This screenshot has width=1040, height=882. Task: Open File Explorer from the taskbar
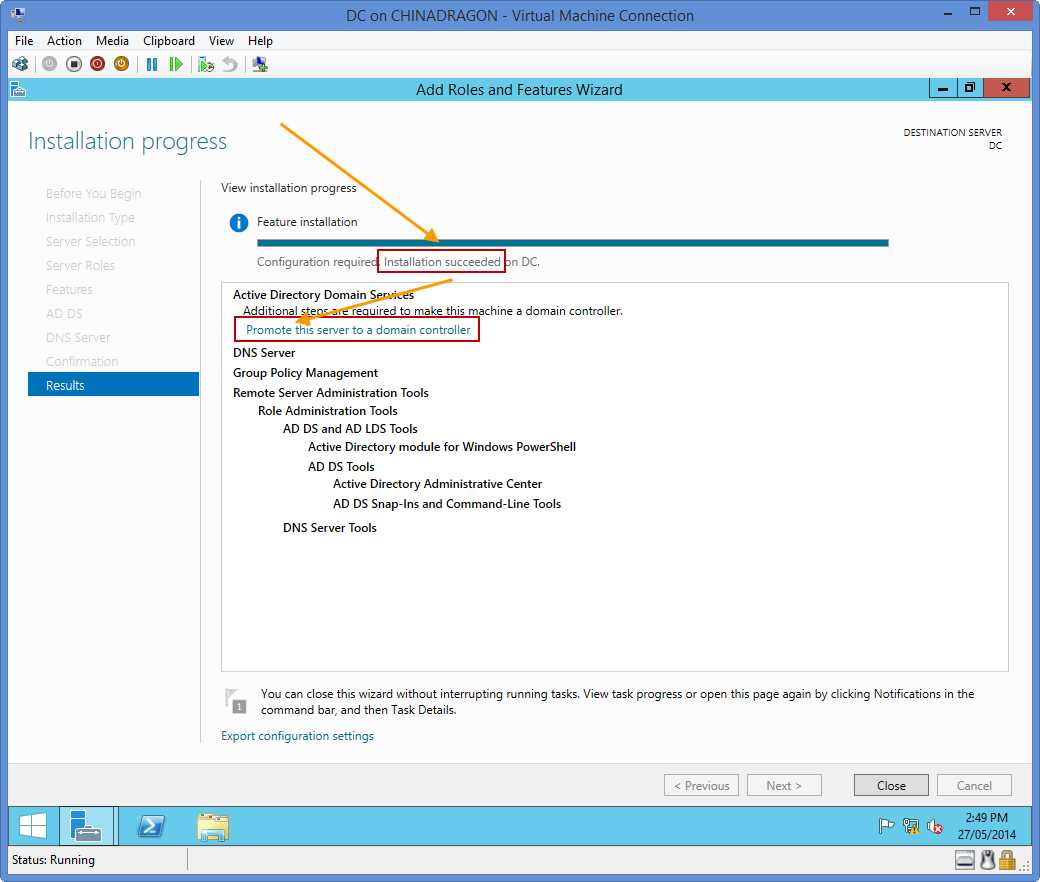(x=213, y=828)
